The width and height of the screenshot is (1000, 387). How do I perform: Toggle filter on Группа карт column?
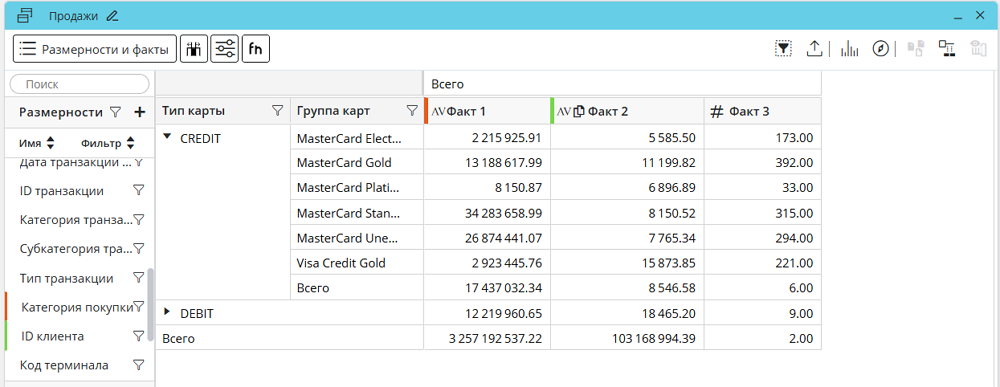tap(412, 111)
